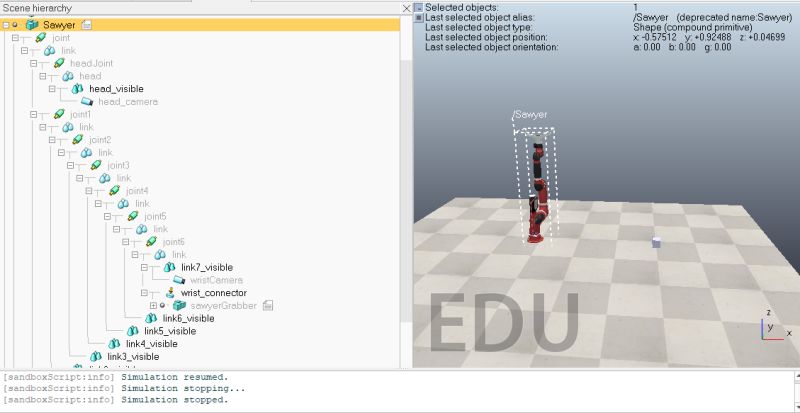This screenshot has width=800, height=413.
Task: Open the script icon next to sawyerGrabber
Action: 268,305
